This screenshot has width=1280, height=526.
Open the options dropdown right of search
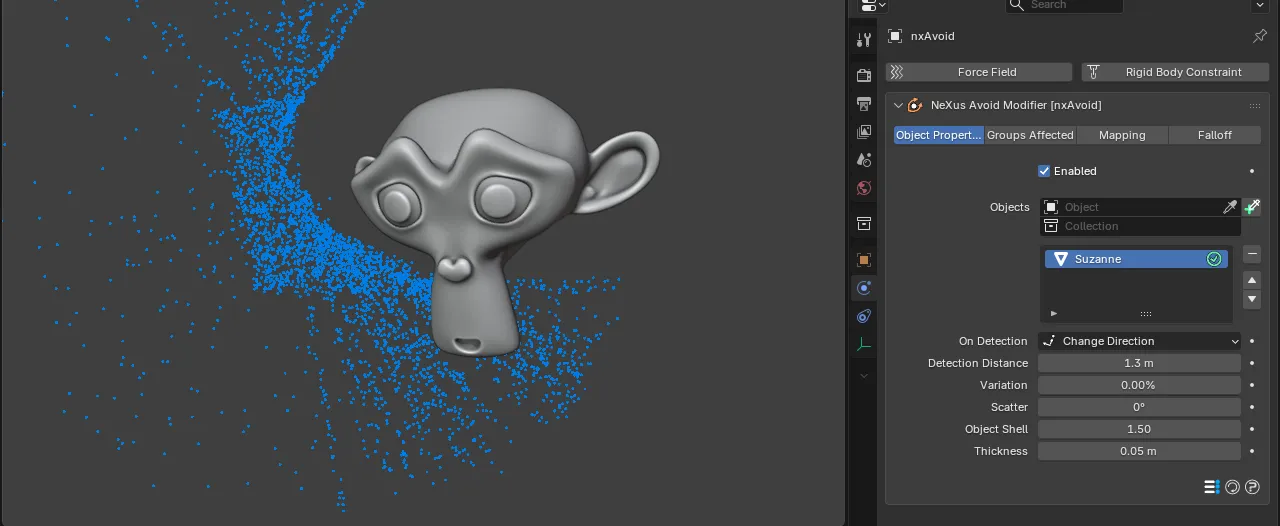(x=1260, y=5)
